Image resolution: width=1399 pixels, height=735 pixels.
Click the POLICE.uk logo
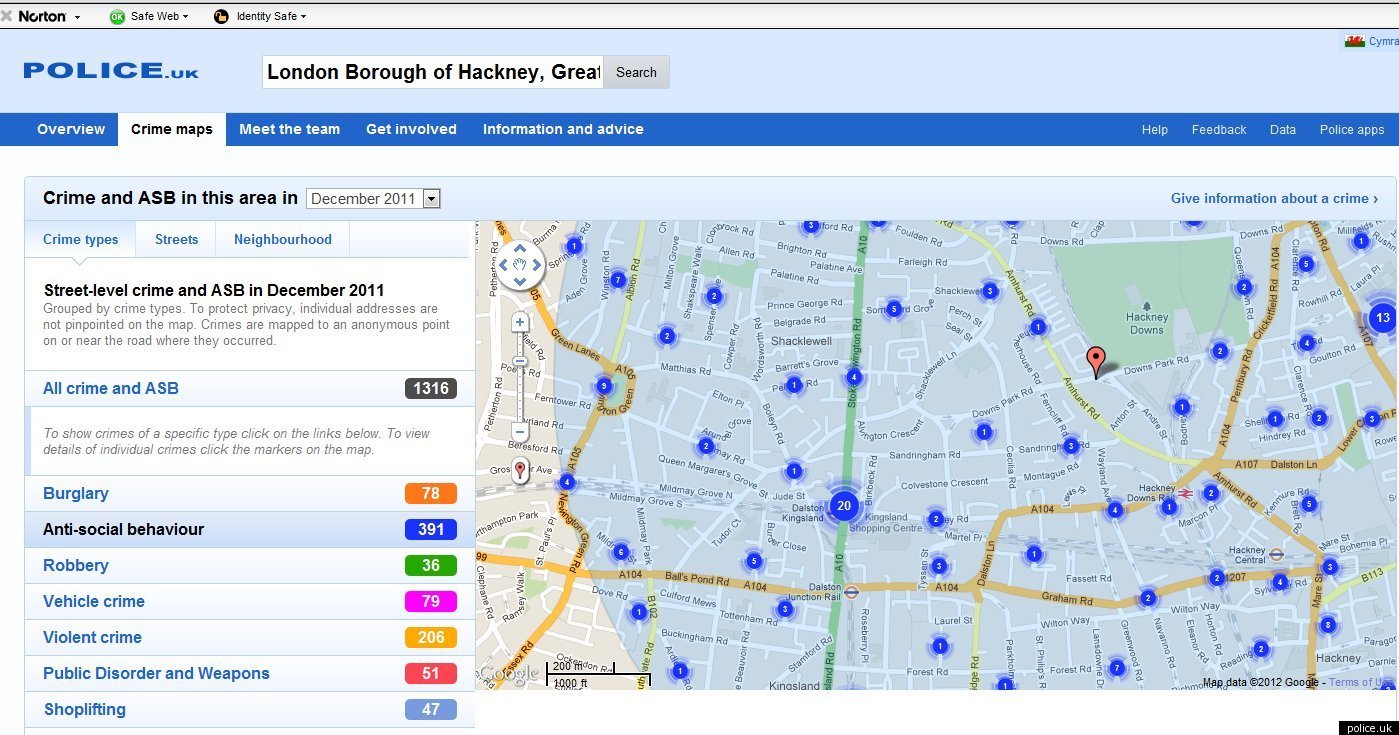[x=111, y=71]
